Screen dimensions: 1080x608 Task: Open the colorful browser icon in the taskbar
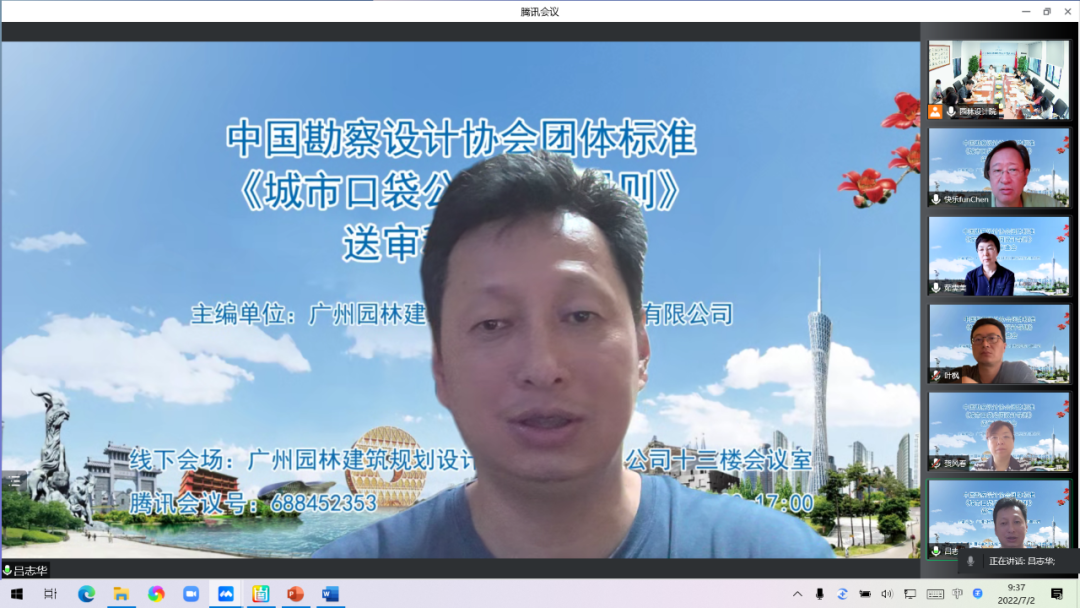point(156,594)
